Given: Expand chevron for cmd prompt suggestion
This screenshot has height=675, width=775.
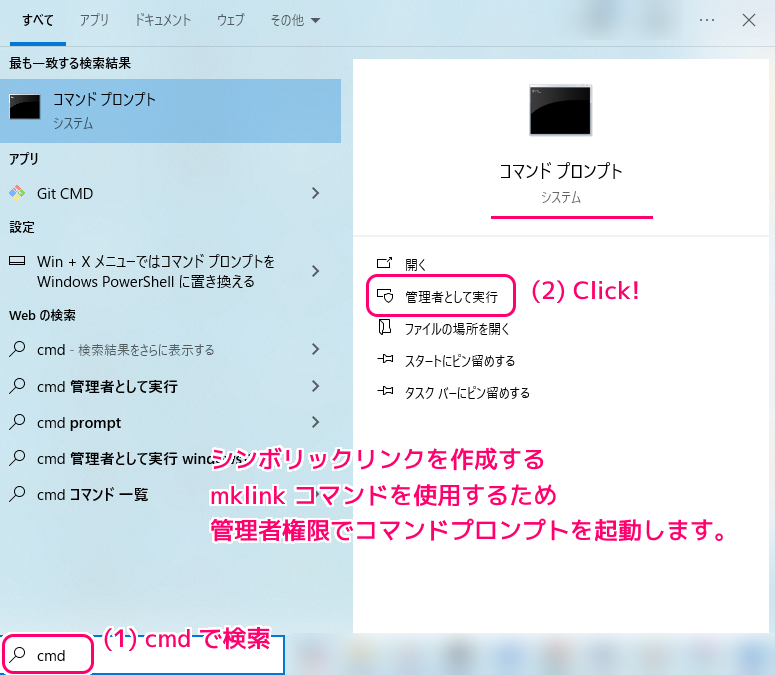Looking at the screenshot, I should [x=315, y=422].
